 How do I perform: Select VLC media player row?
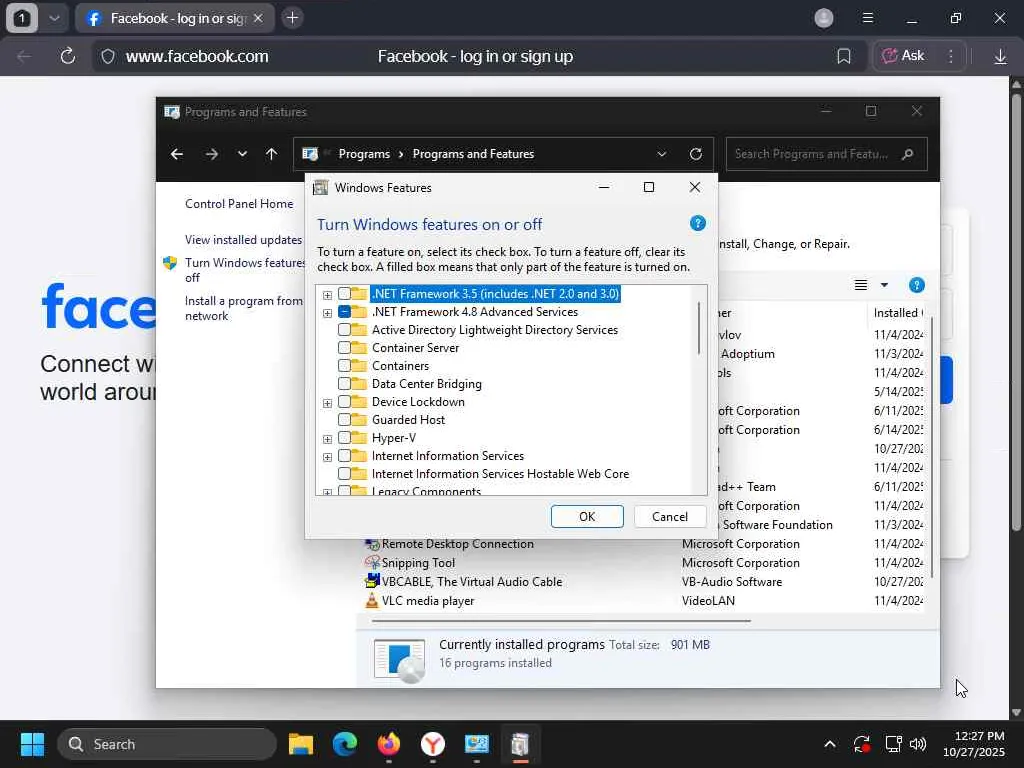643,601
